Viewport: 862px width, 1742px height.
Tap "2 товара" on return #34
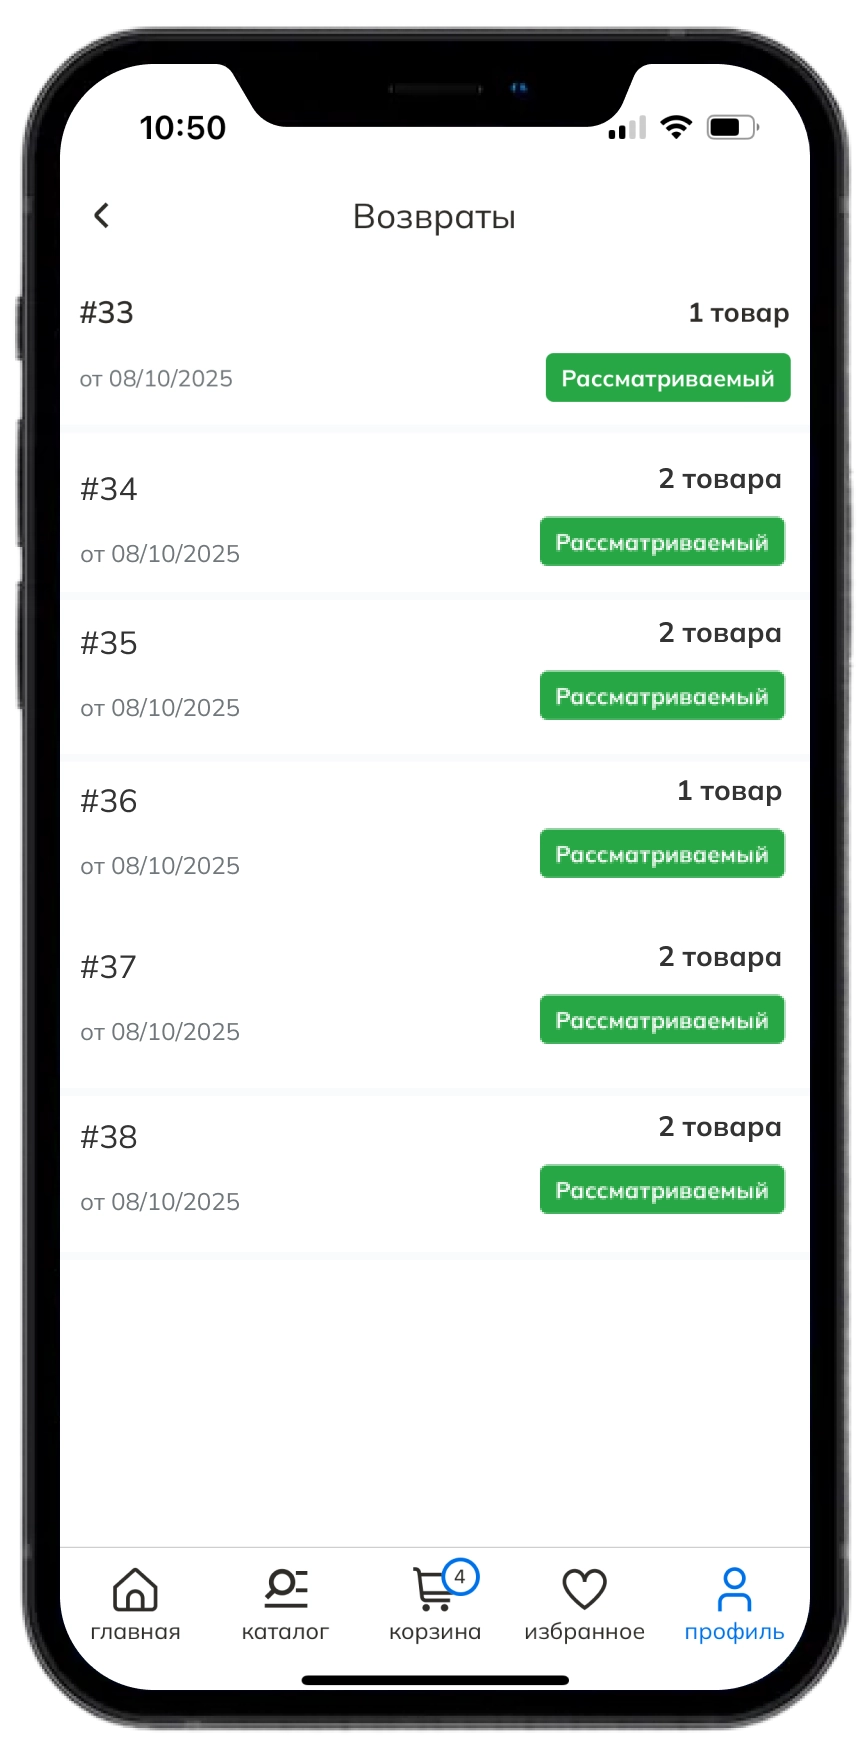[x=720, y=479]
